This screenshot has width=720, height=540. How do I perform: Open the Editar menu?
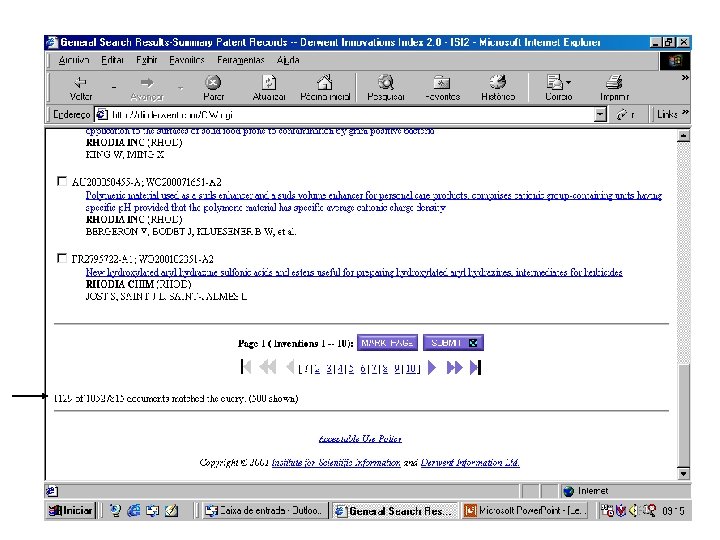[112, 60]
